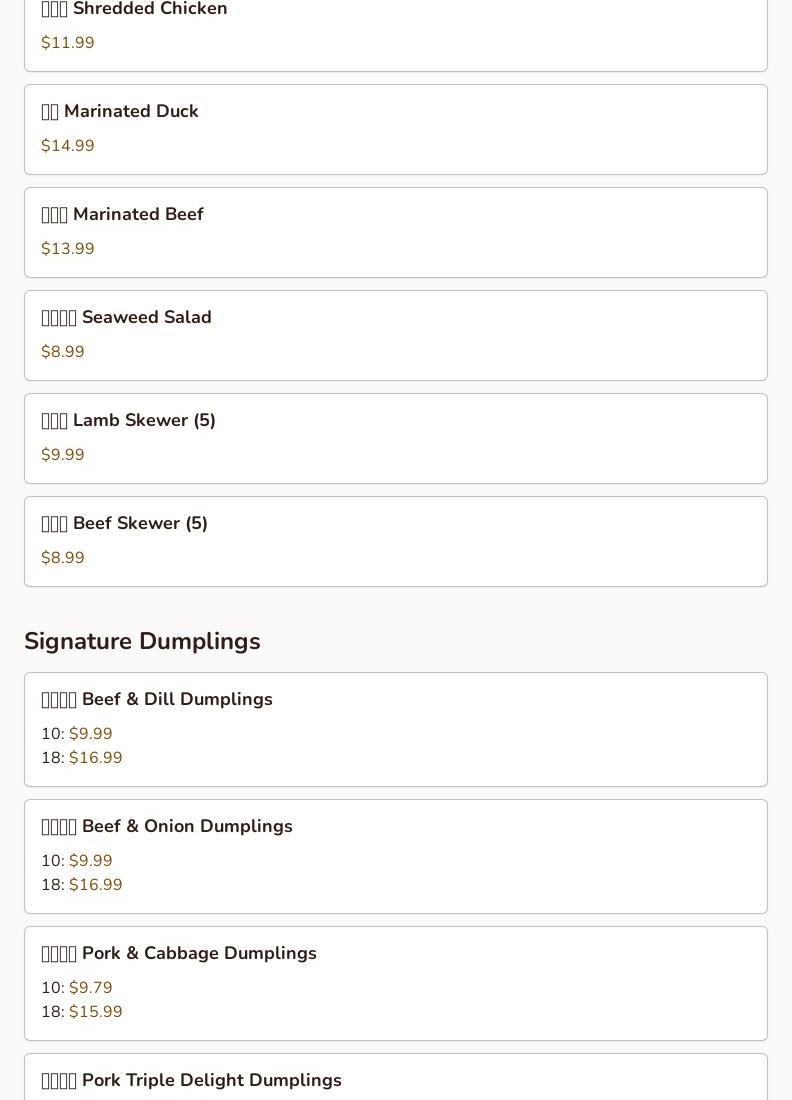Click the Seaweed Salad $8.99 price
792x1100 pixels.
coord(62,351)
